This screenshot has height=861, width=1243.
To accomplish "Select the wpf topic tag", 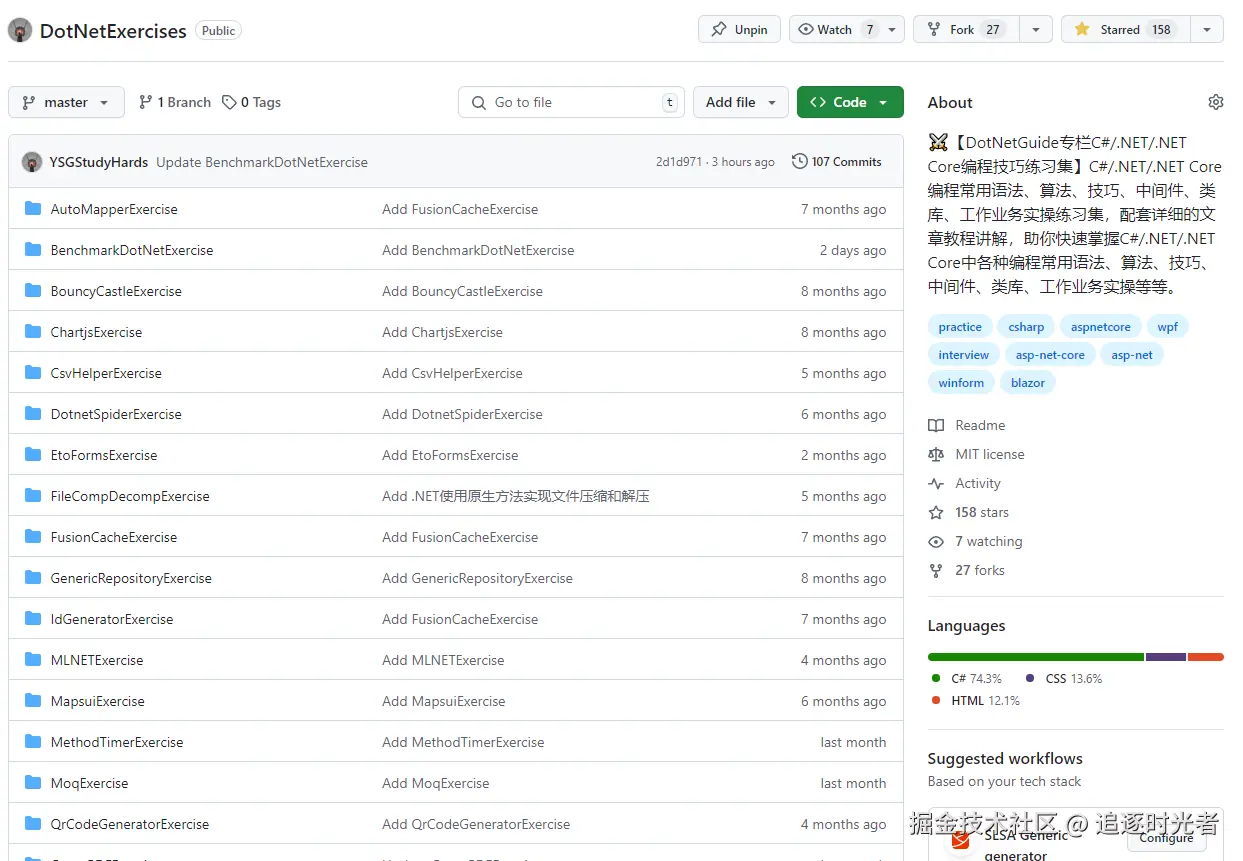I will [1168, 327].
